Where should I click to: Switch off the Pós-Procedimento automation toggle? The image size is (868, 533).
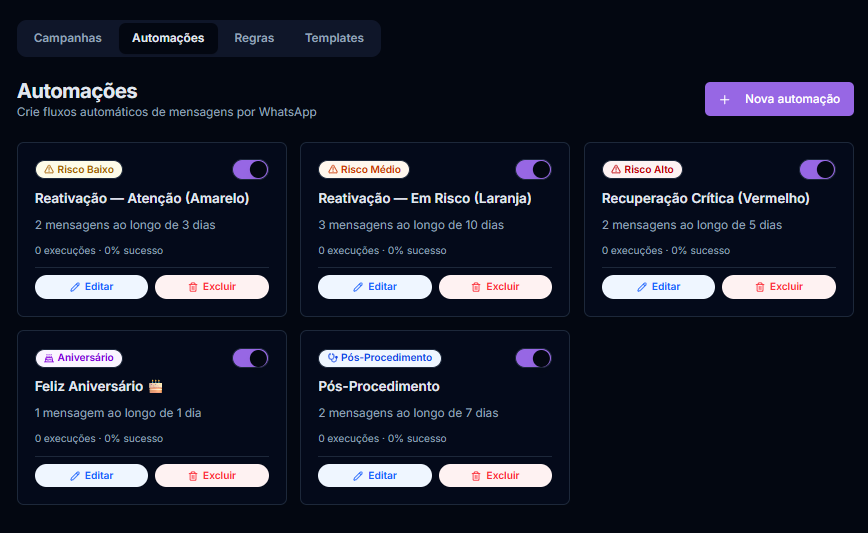(533, 358)
